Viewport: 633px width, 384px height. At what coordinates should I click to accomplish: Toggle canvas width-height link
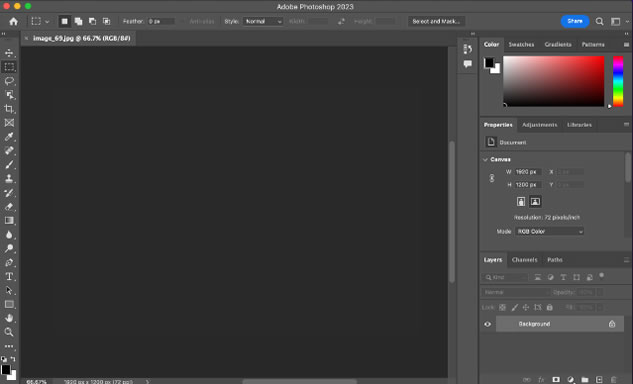point(492,178)
